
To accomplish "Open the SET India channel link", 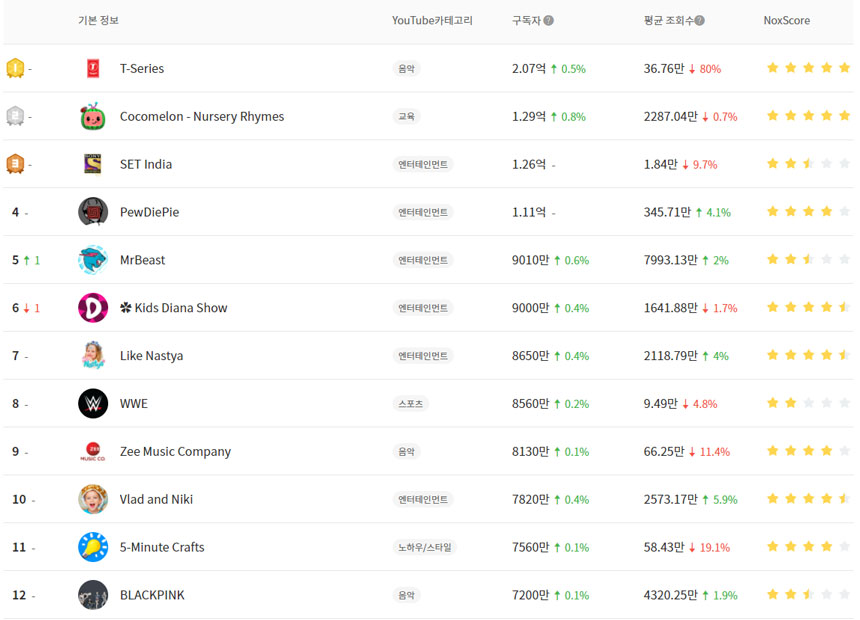I will (x=146, y=164).
